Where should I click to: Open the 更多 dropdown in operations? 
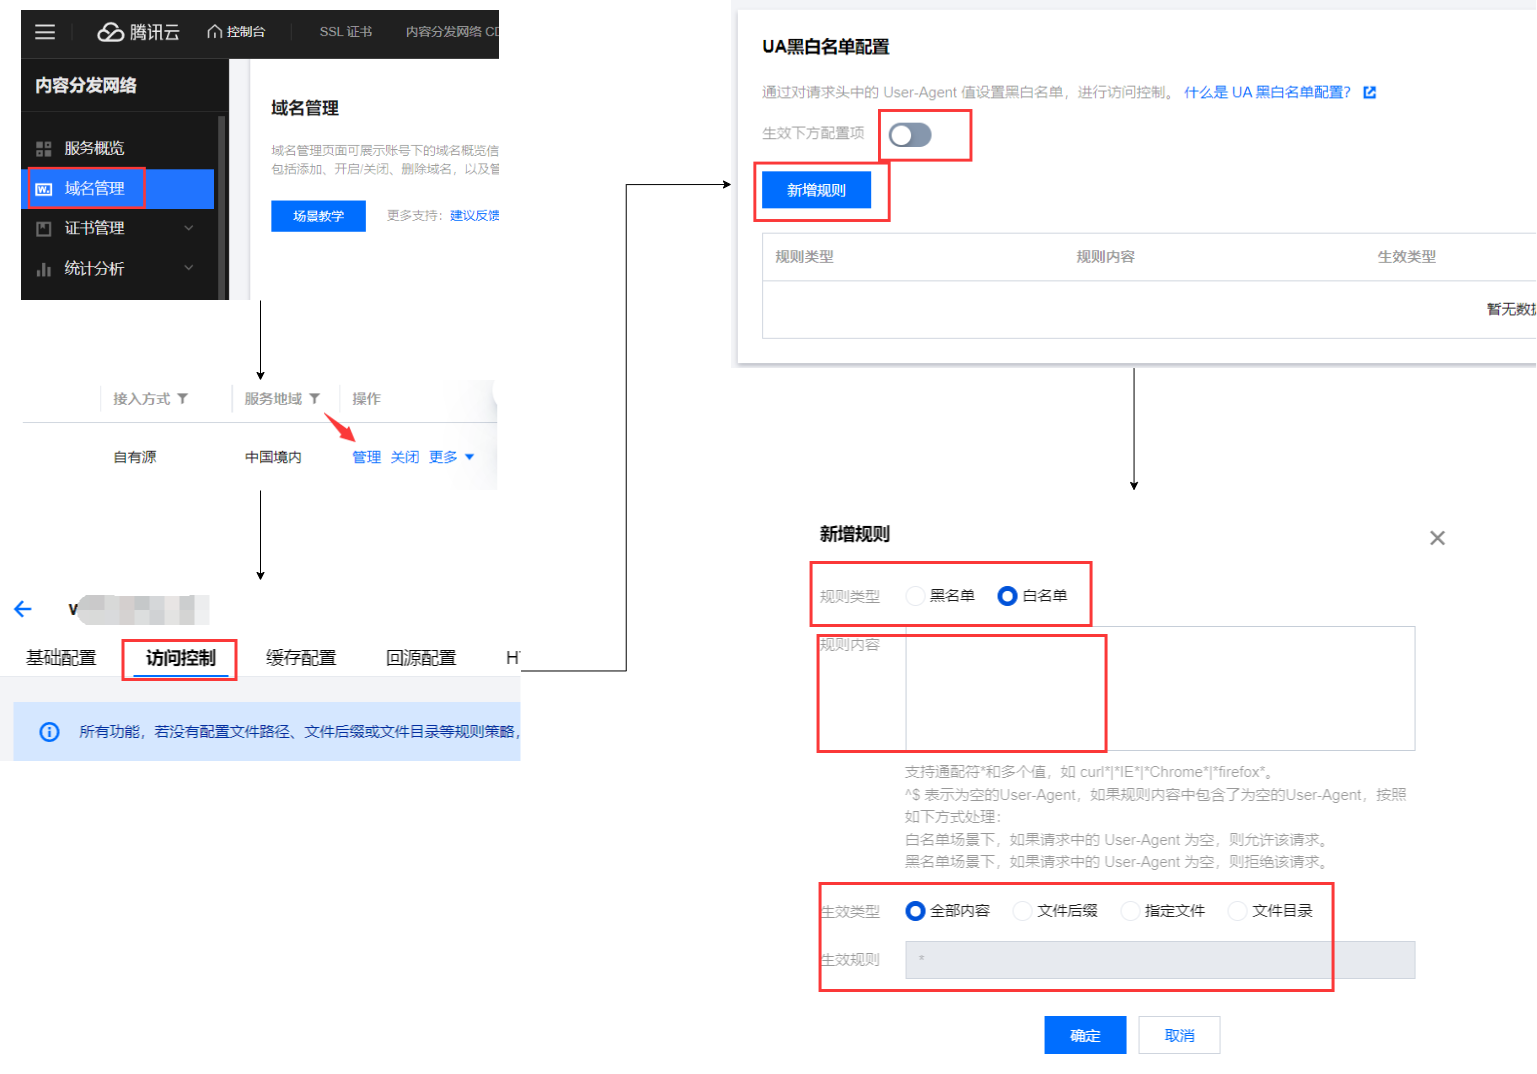pos(452,457)
